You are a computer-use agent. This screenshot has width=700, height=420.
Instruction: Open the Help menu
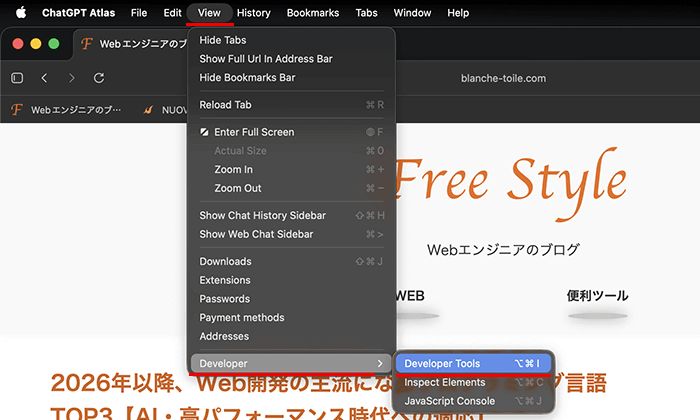coord(458,13)
